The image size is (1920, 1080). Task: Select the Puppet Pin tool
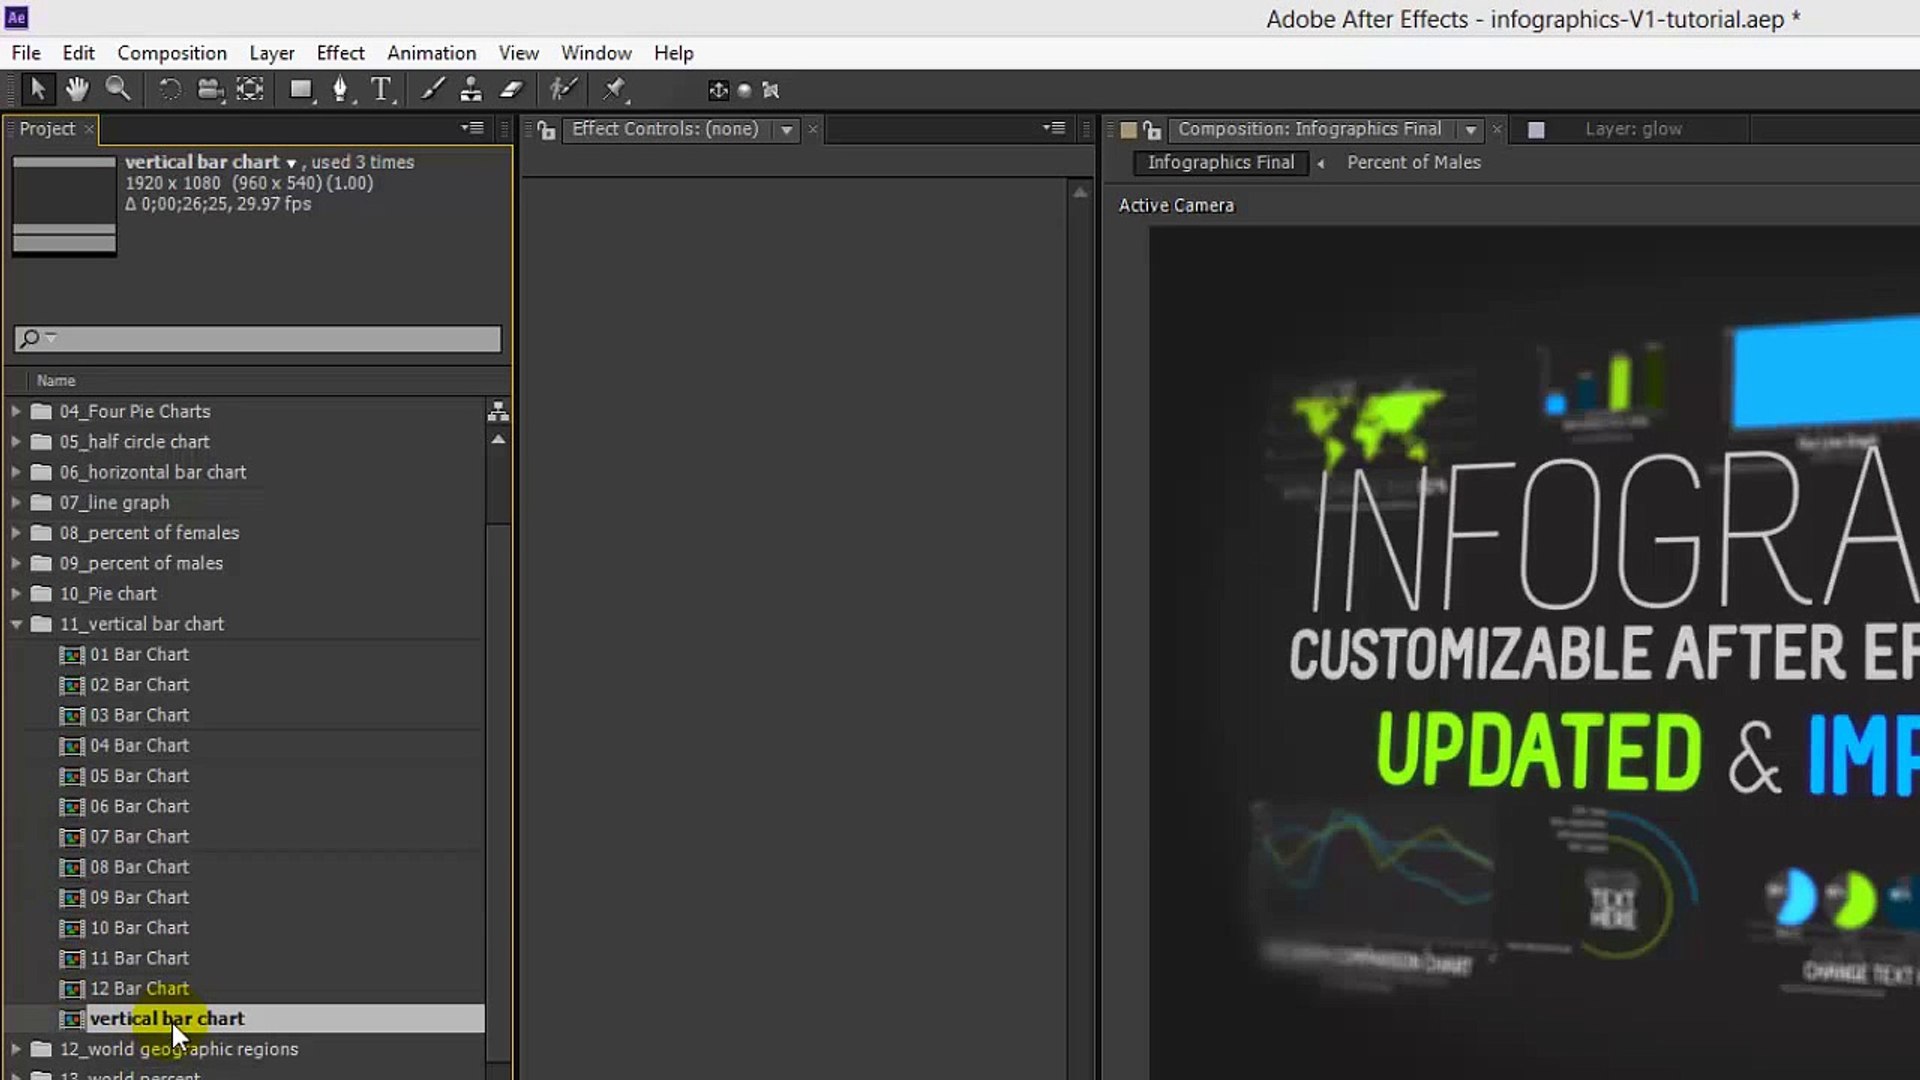[614, 90]
